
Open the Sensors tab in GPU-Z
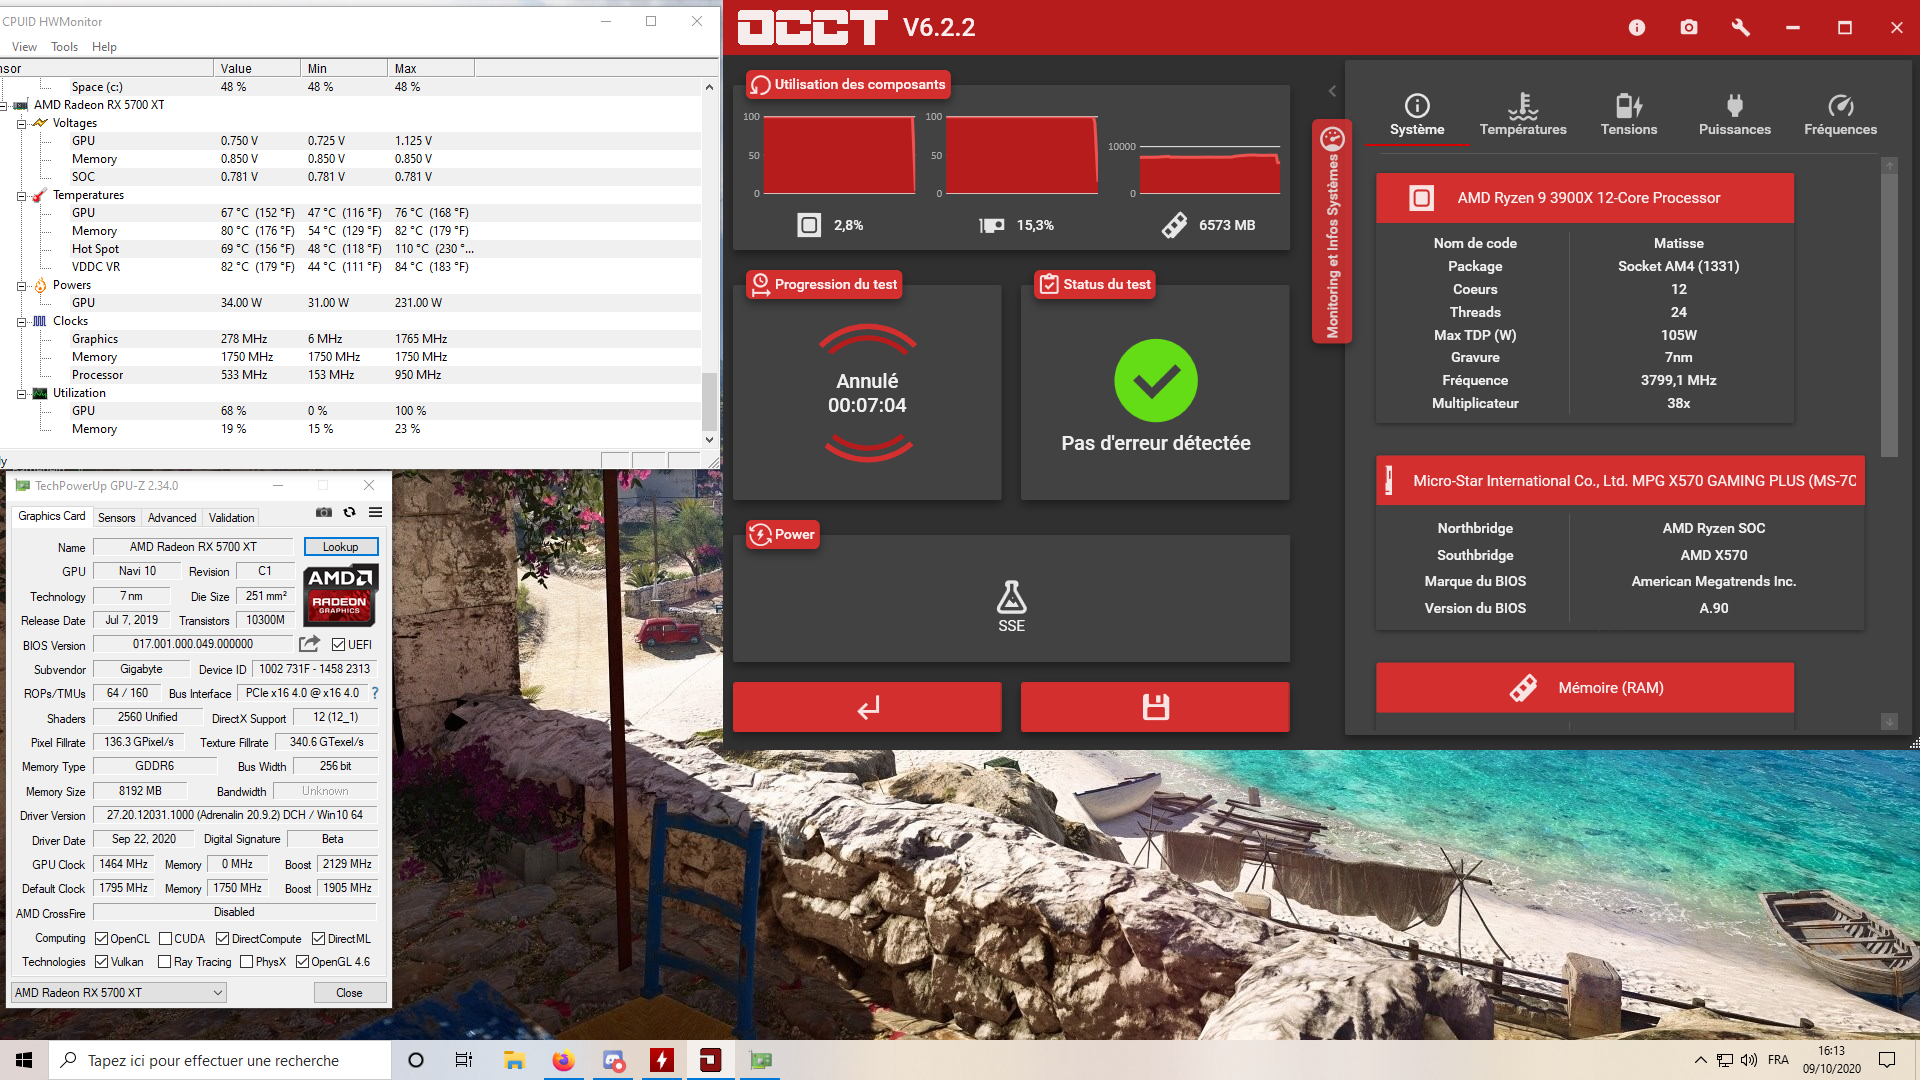116,518
